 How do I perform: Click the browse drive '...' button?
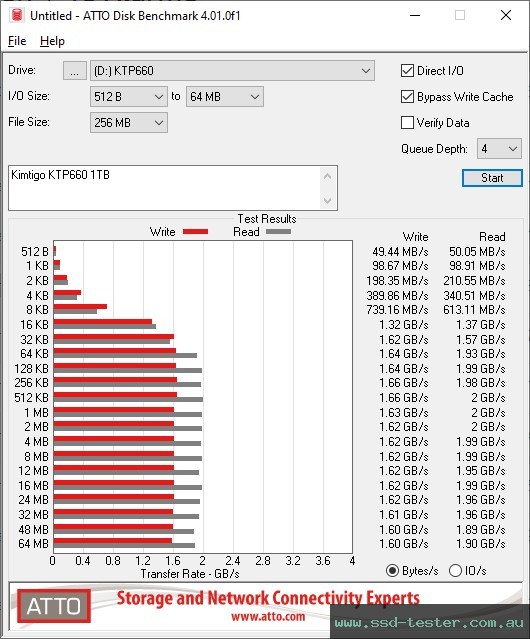(75, 71)
